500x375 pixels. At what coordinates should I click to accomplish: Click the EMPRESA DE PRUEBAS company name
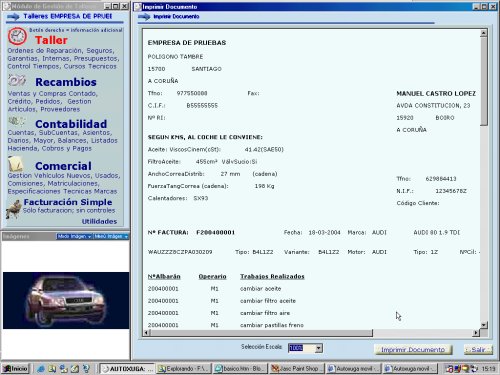(x=187, y=43)
